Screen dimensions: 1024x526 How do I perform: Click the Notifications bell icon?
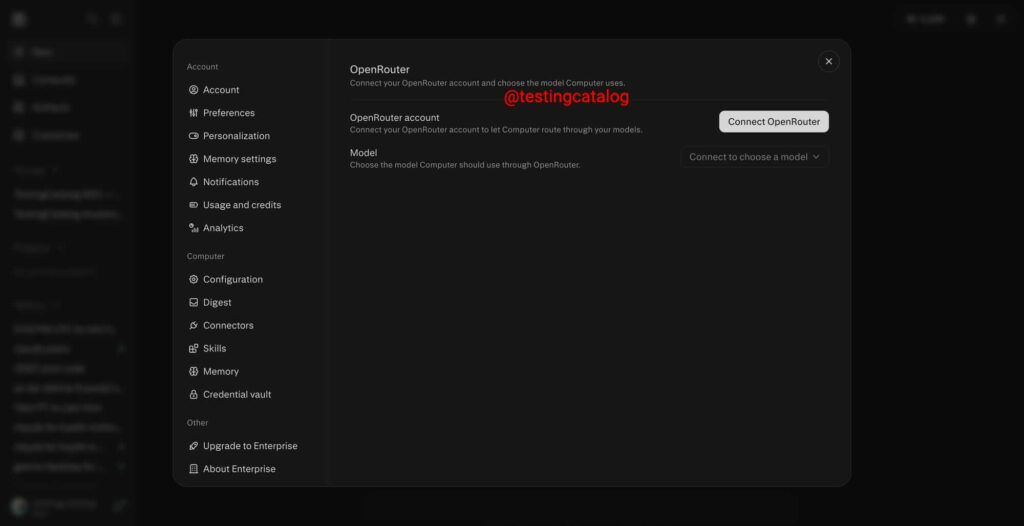coord(193,182)
